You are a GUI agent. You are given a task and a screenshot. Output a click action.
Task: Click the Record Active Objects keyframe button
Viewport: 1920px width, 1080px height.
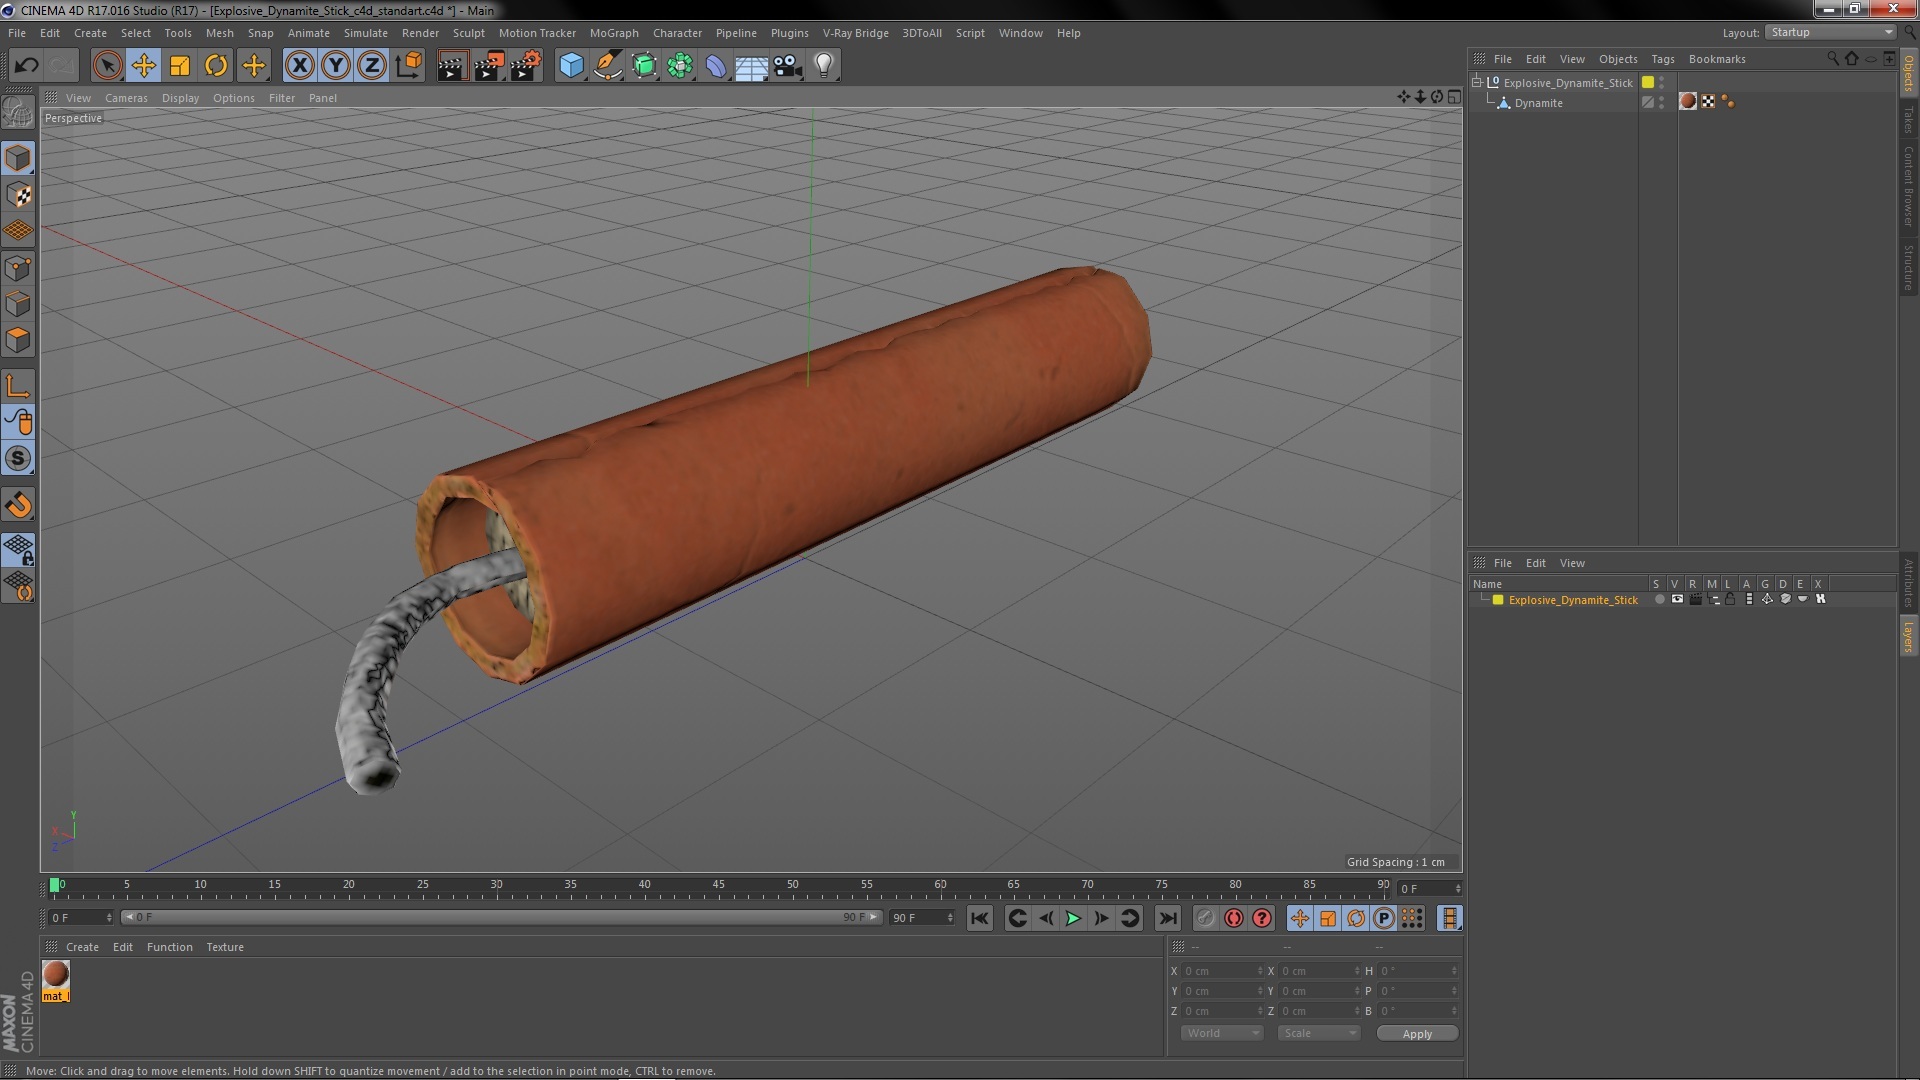click(x=1234, y=918)
